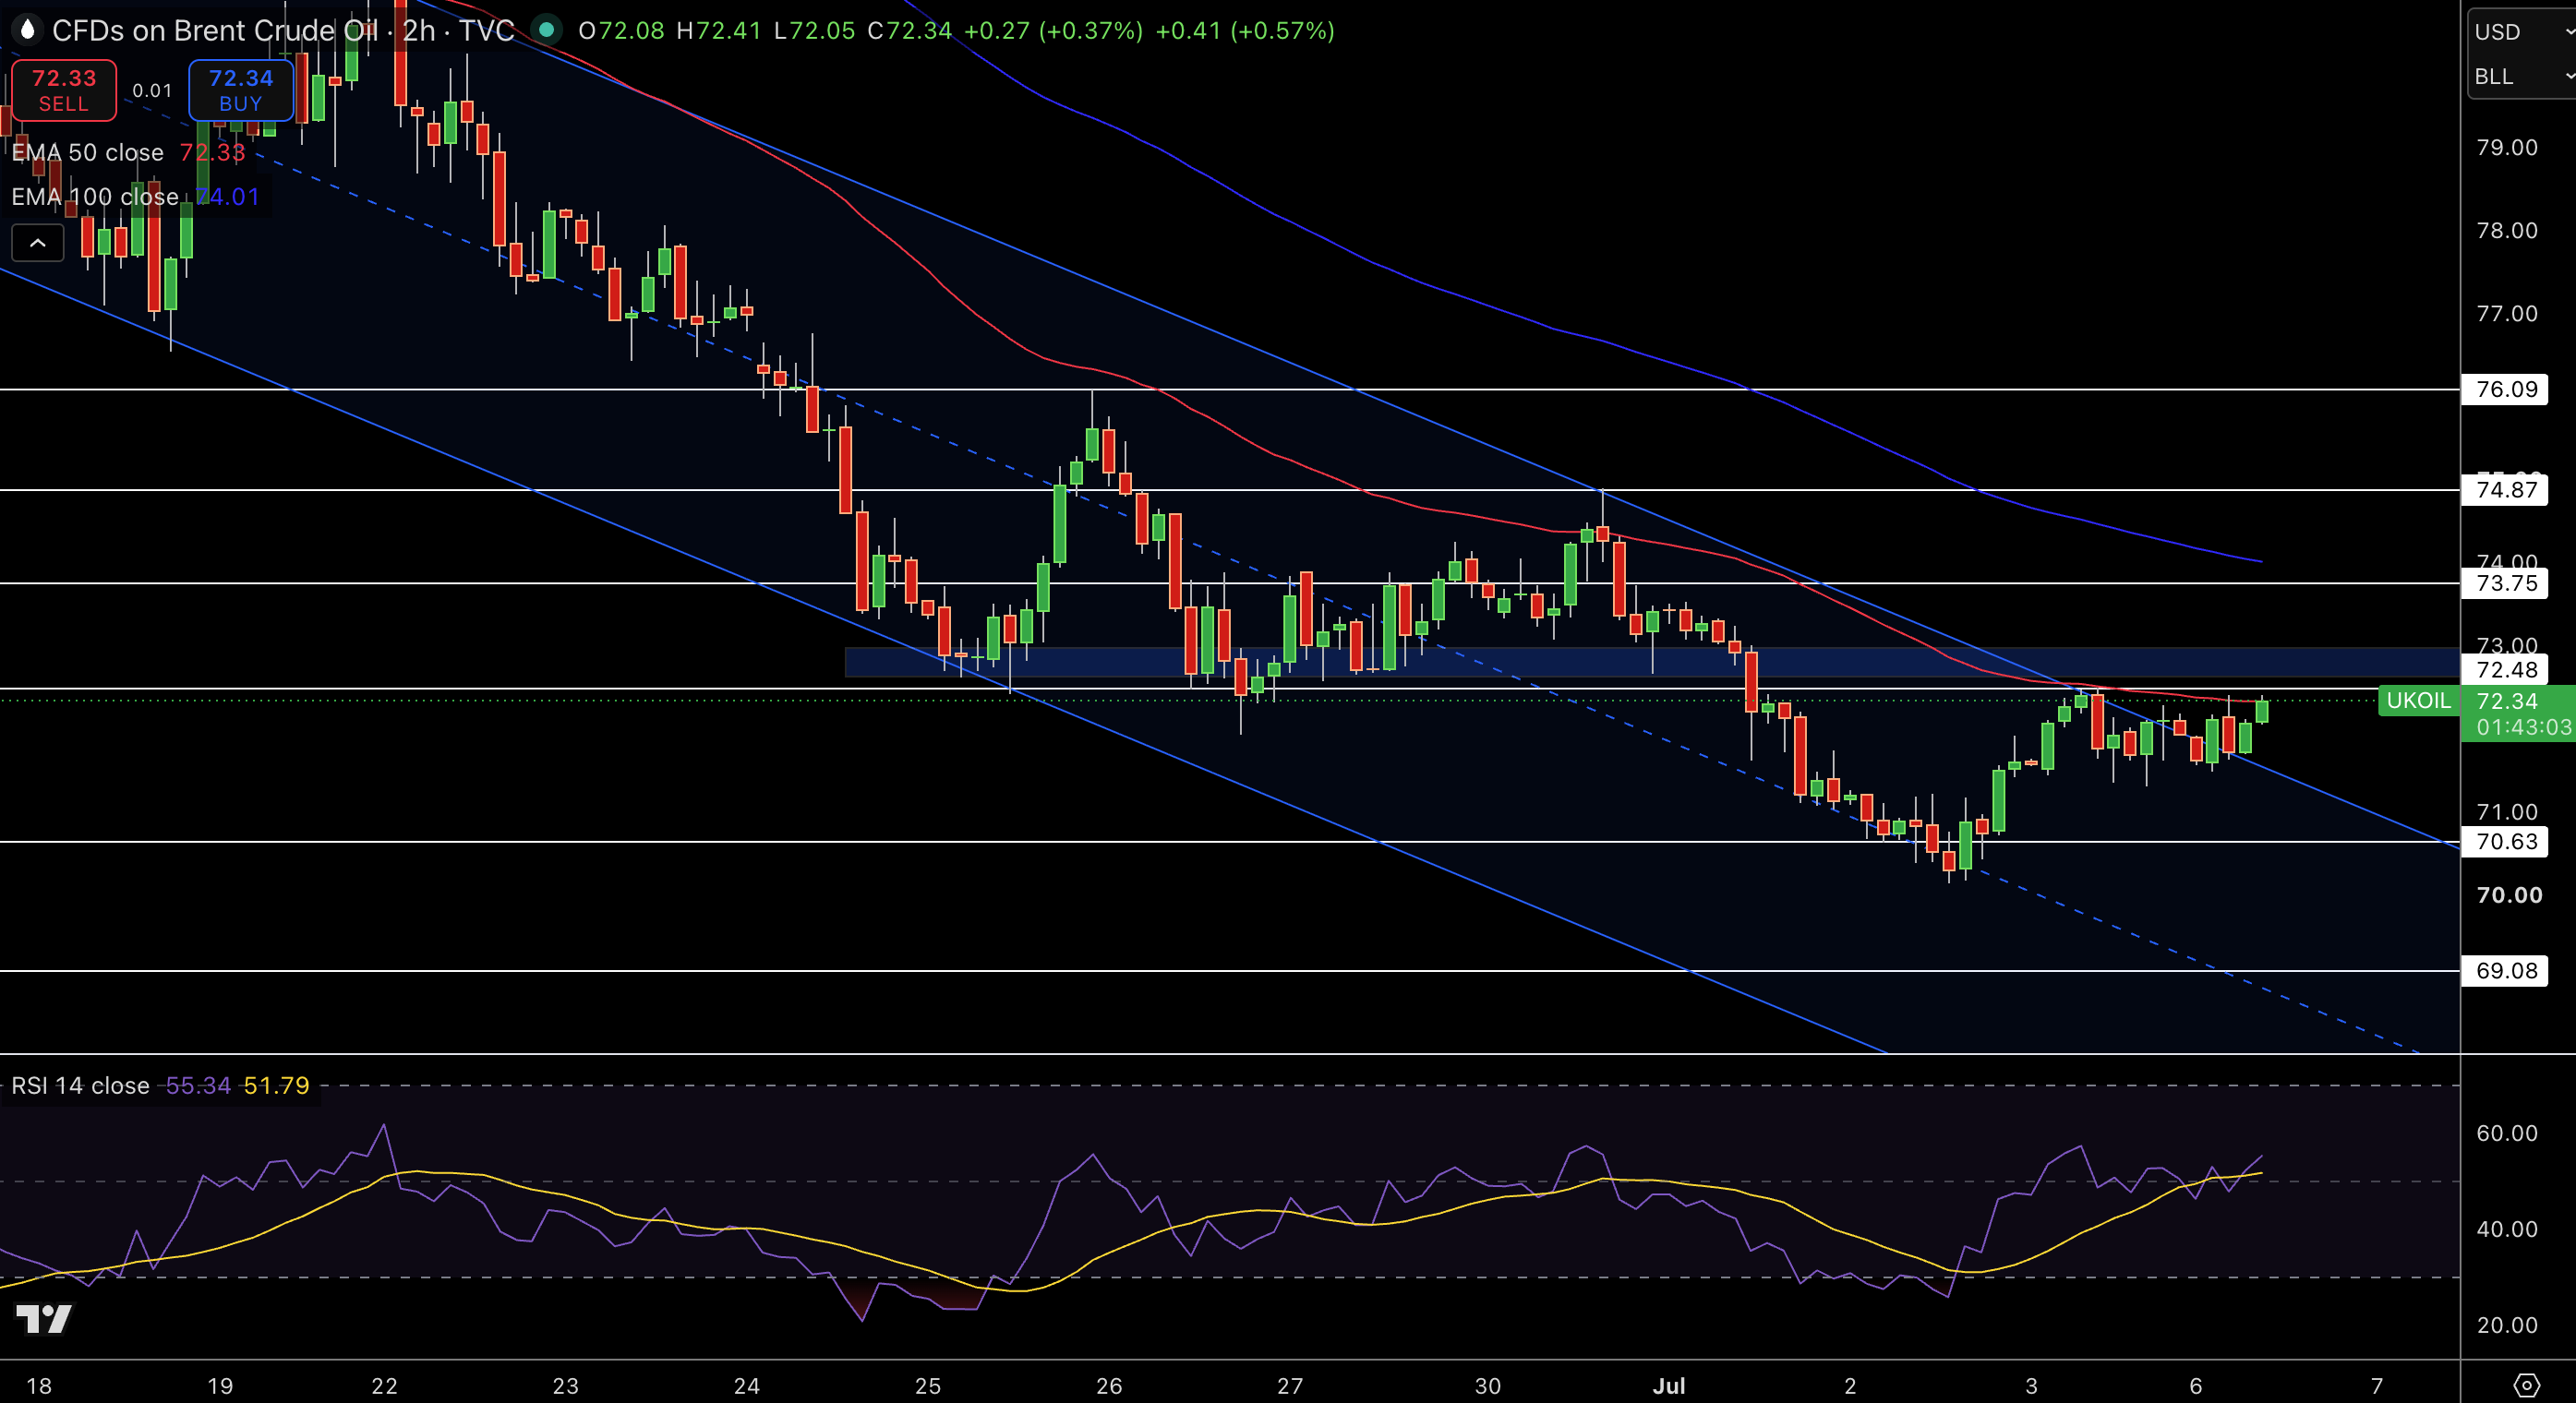Click the 0.01 spread value
The width and height of the screenshot is (2576, 1403).
click(x=152, y=91)
